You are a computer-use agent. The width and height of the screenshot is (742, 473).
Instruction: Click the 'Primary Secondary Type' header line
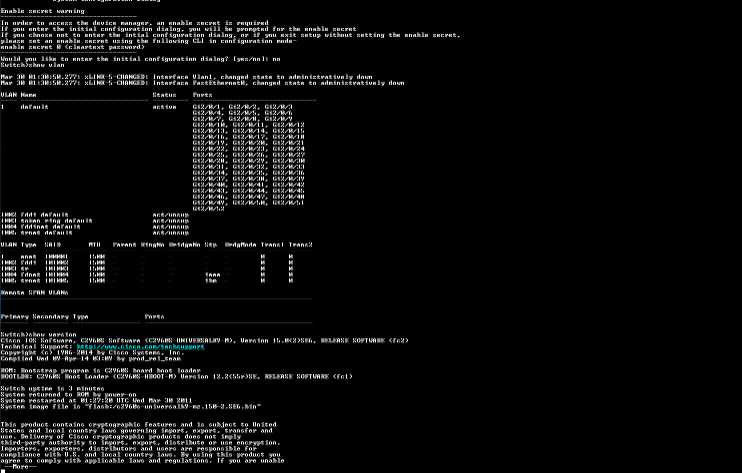44,317
